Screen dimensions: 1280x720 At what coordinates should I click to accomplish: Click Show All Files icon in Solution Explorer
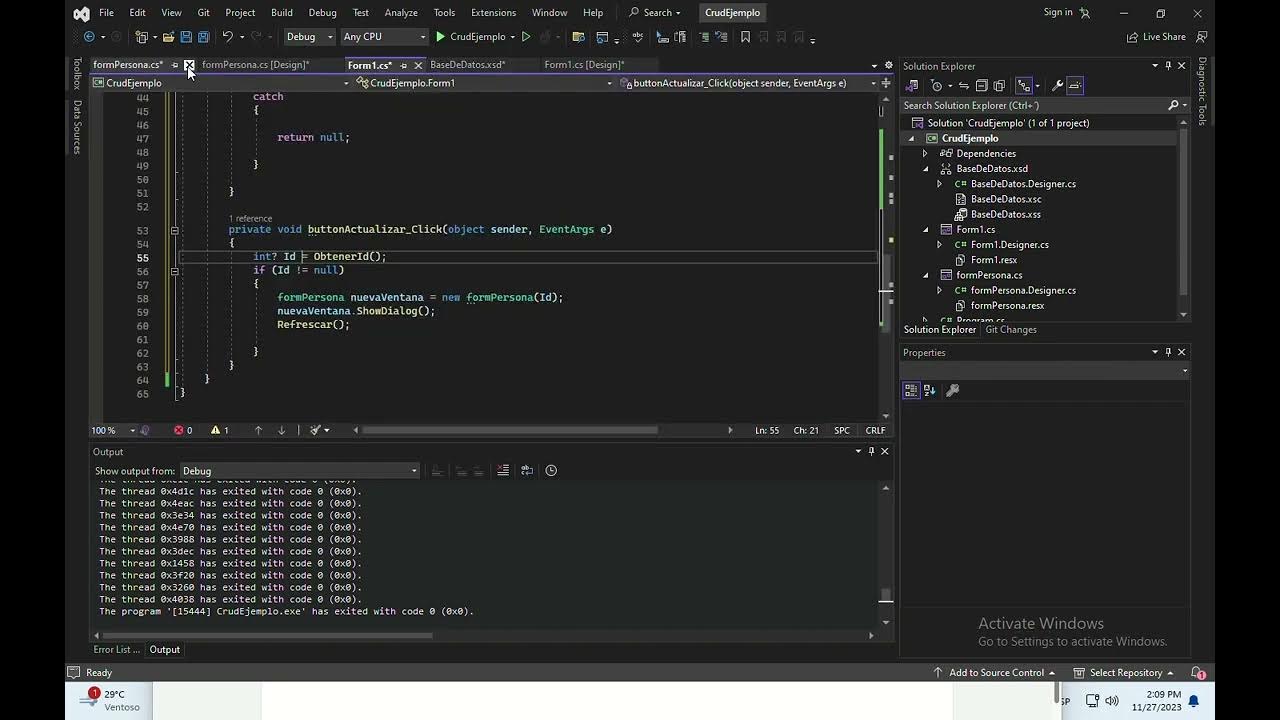(999, 85)
